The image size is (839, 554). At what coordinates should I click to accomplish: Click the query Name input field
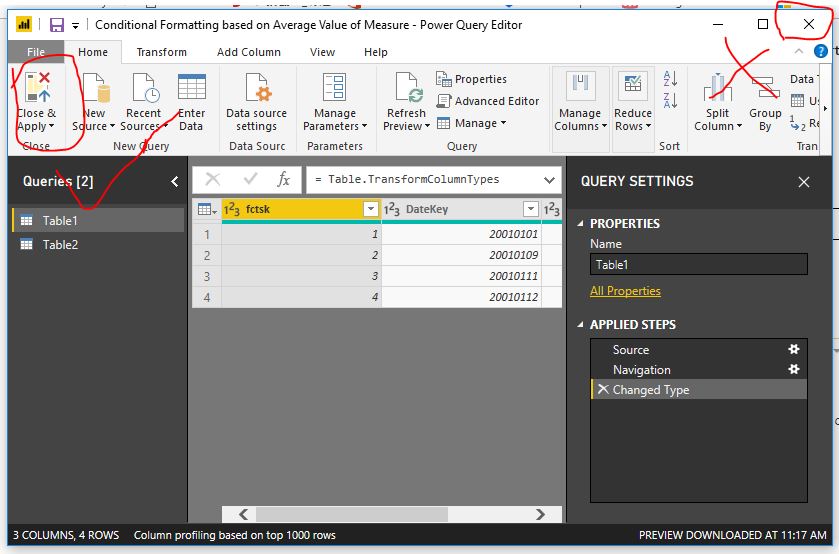tap(698, 264)
